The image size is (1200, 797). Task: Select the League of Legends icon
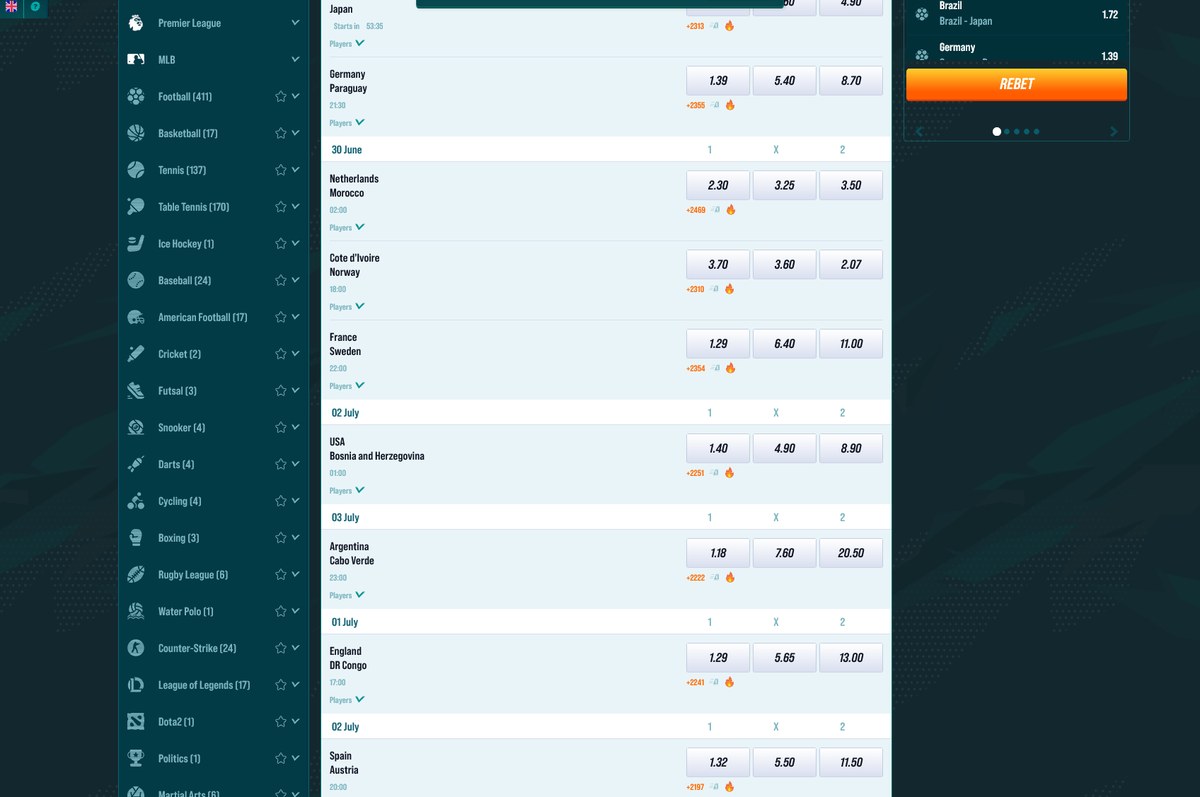136,684
